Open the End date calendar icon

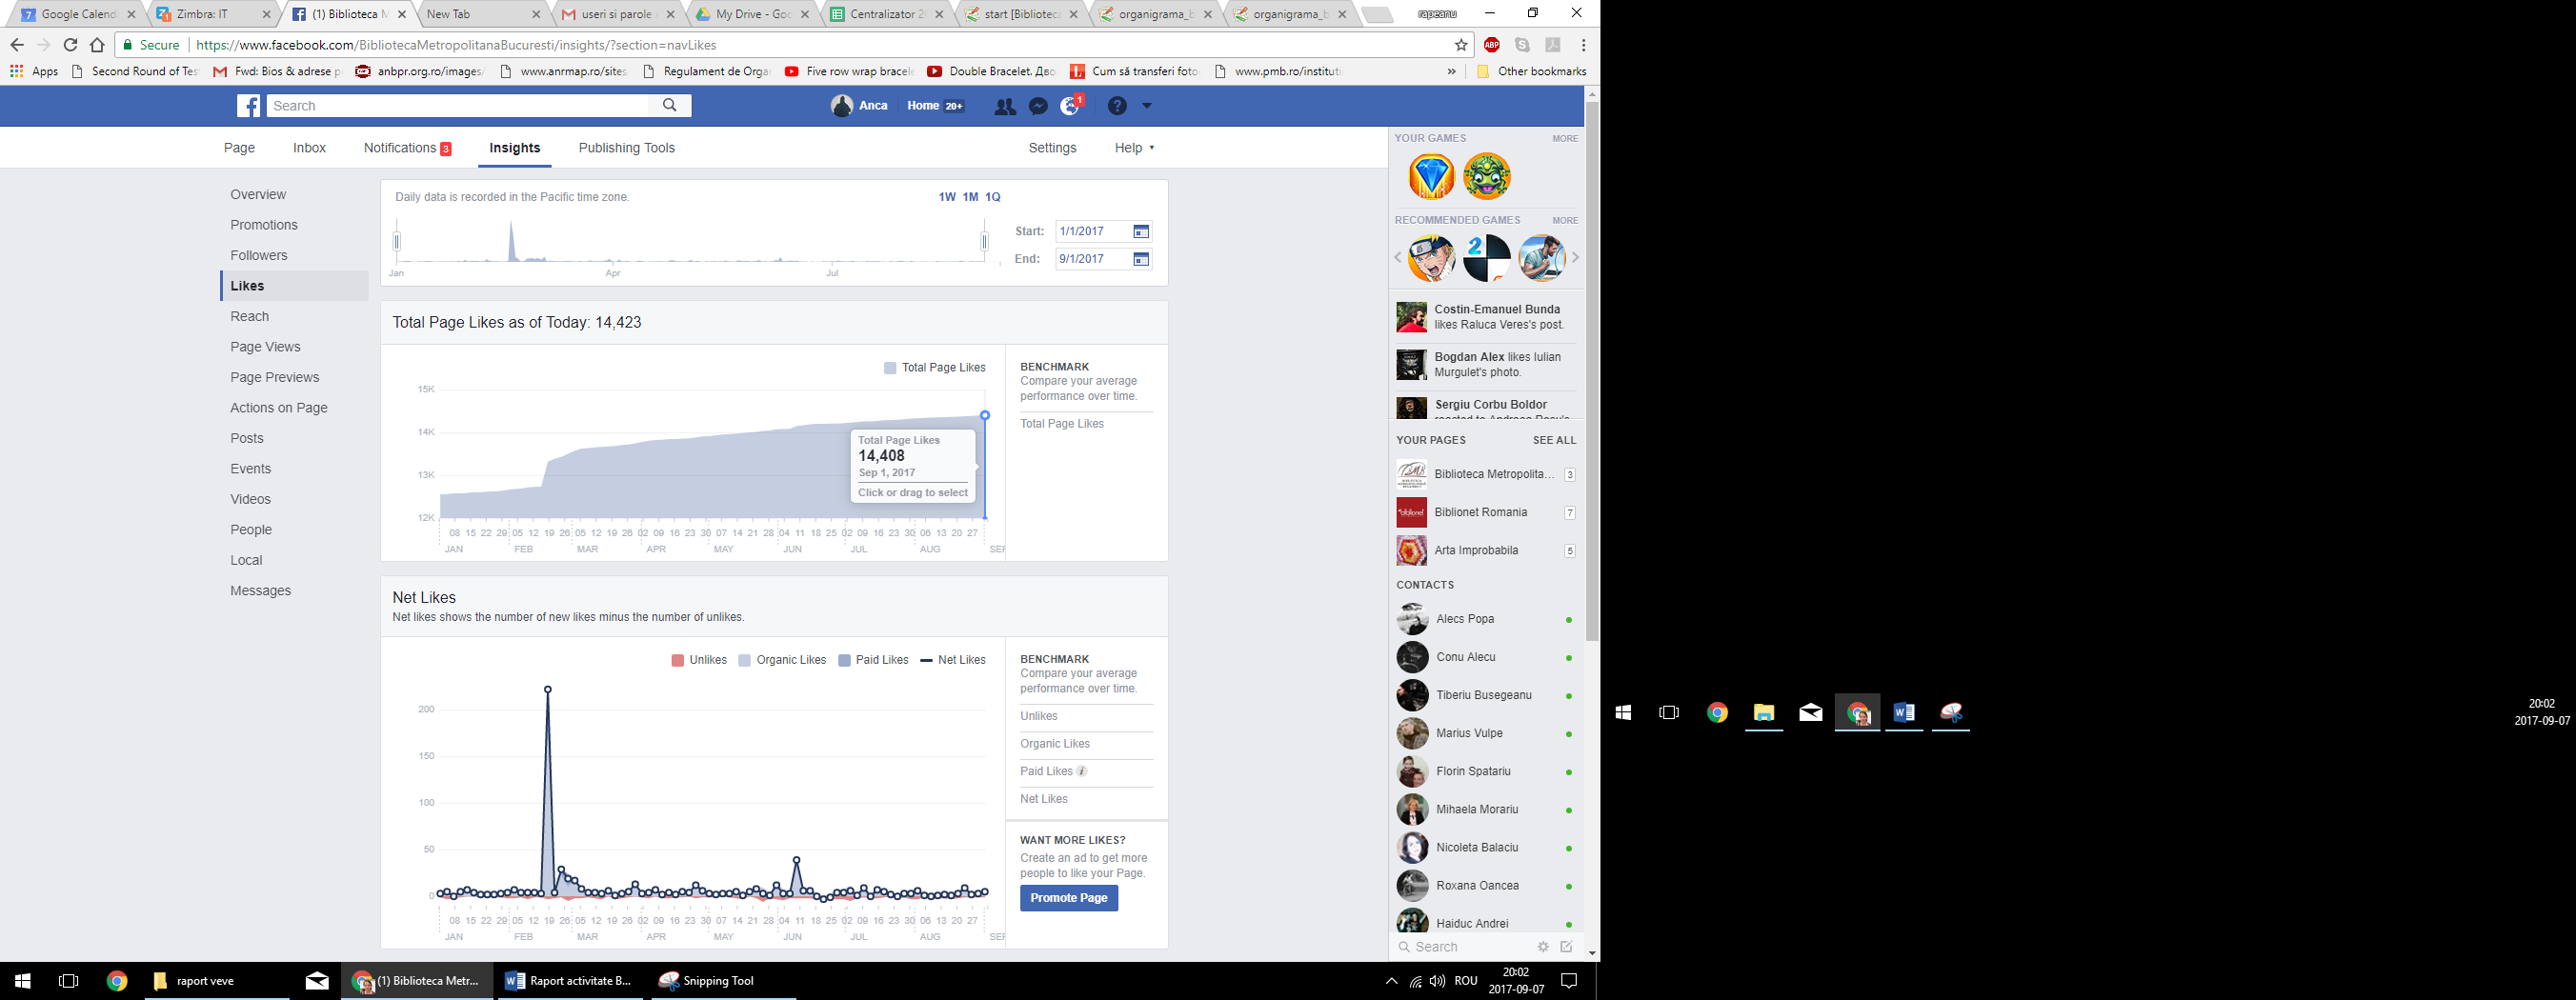[1140, 259]
